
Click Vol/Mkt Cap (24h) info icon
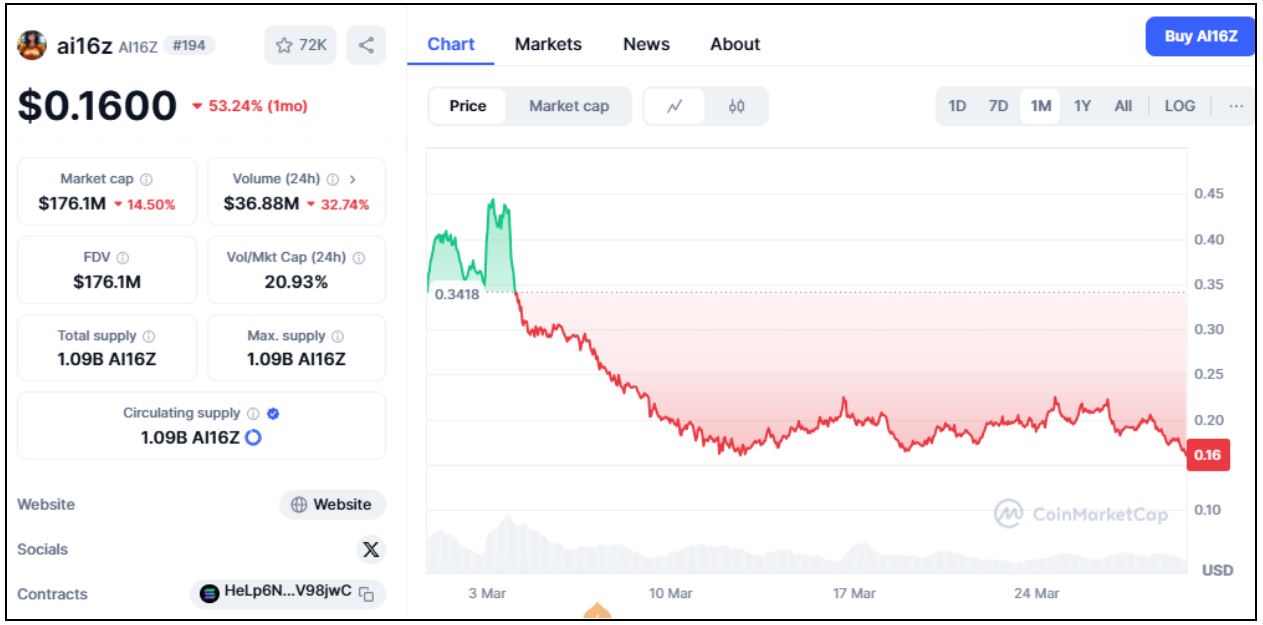359,258
